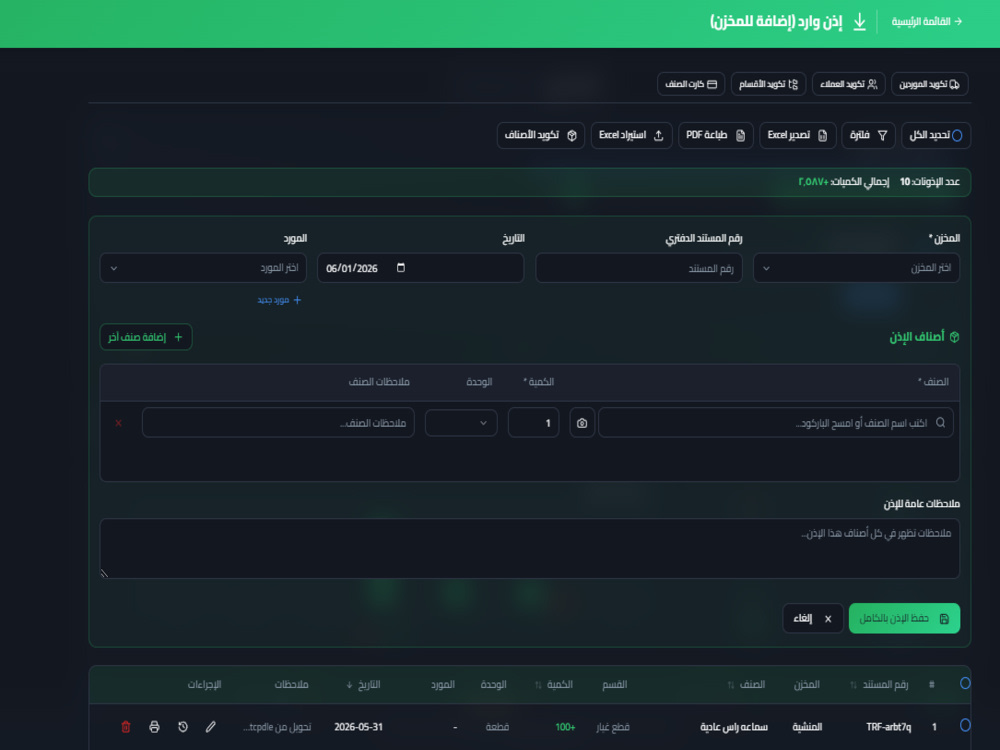This screenshot has height=750, width=1000.
Task: Go back to القائمة الرئيسية main menu
Action: [927, 22]
